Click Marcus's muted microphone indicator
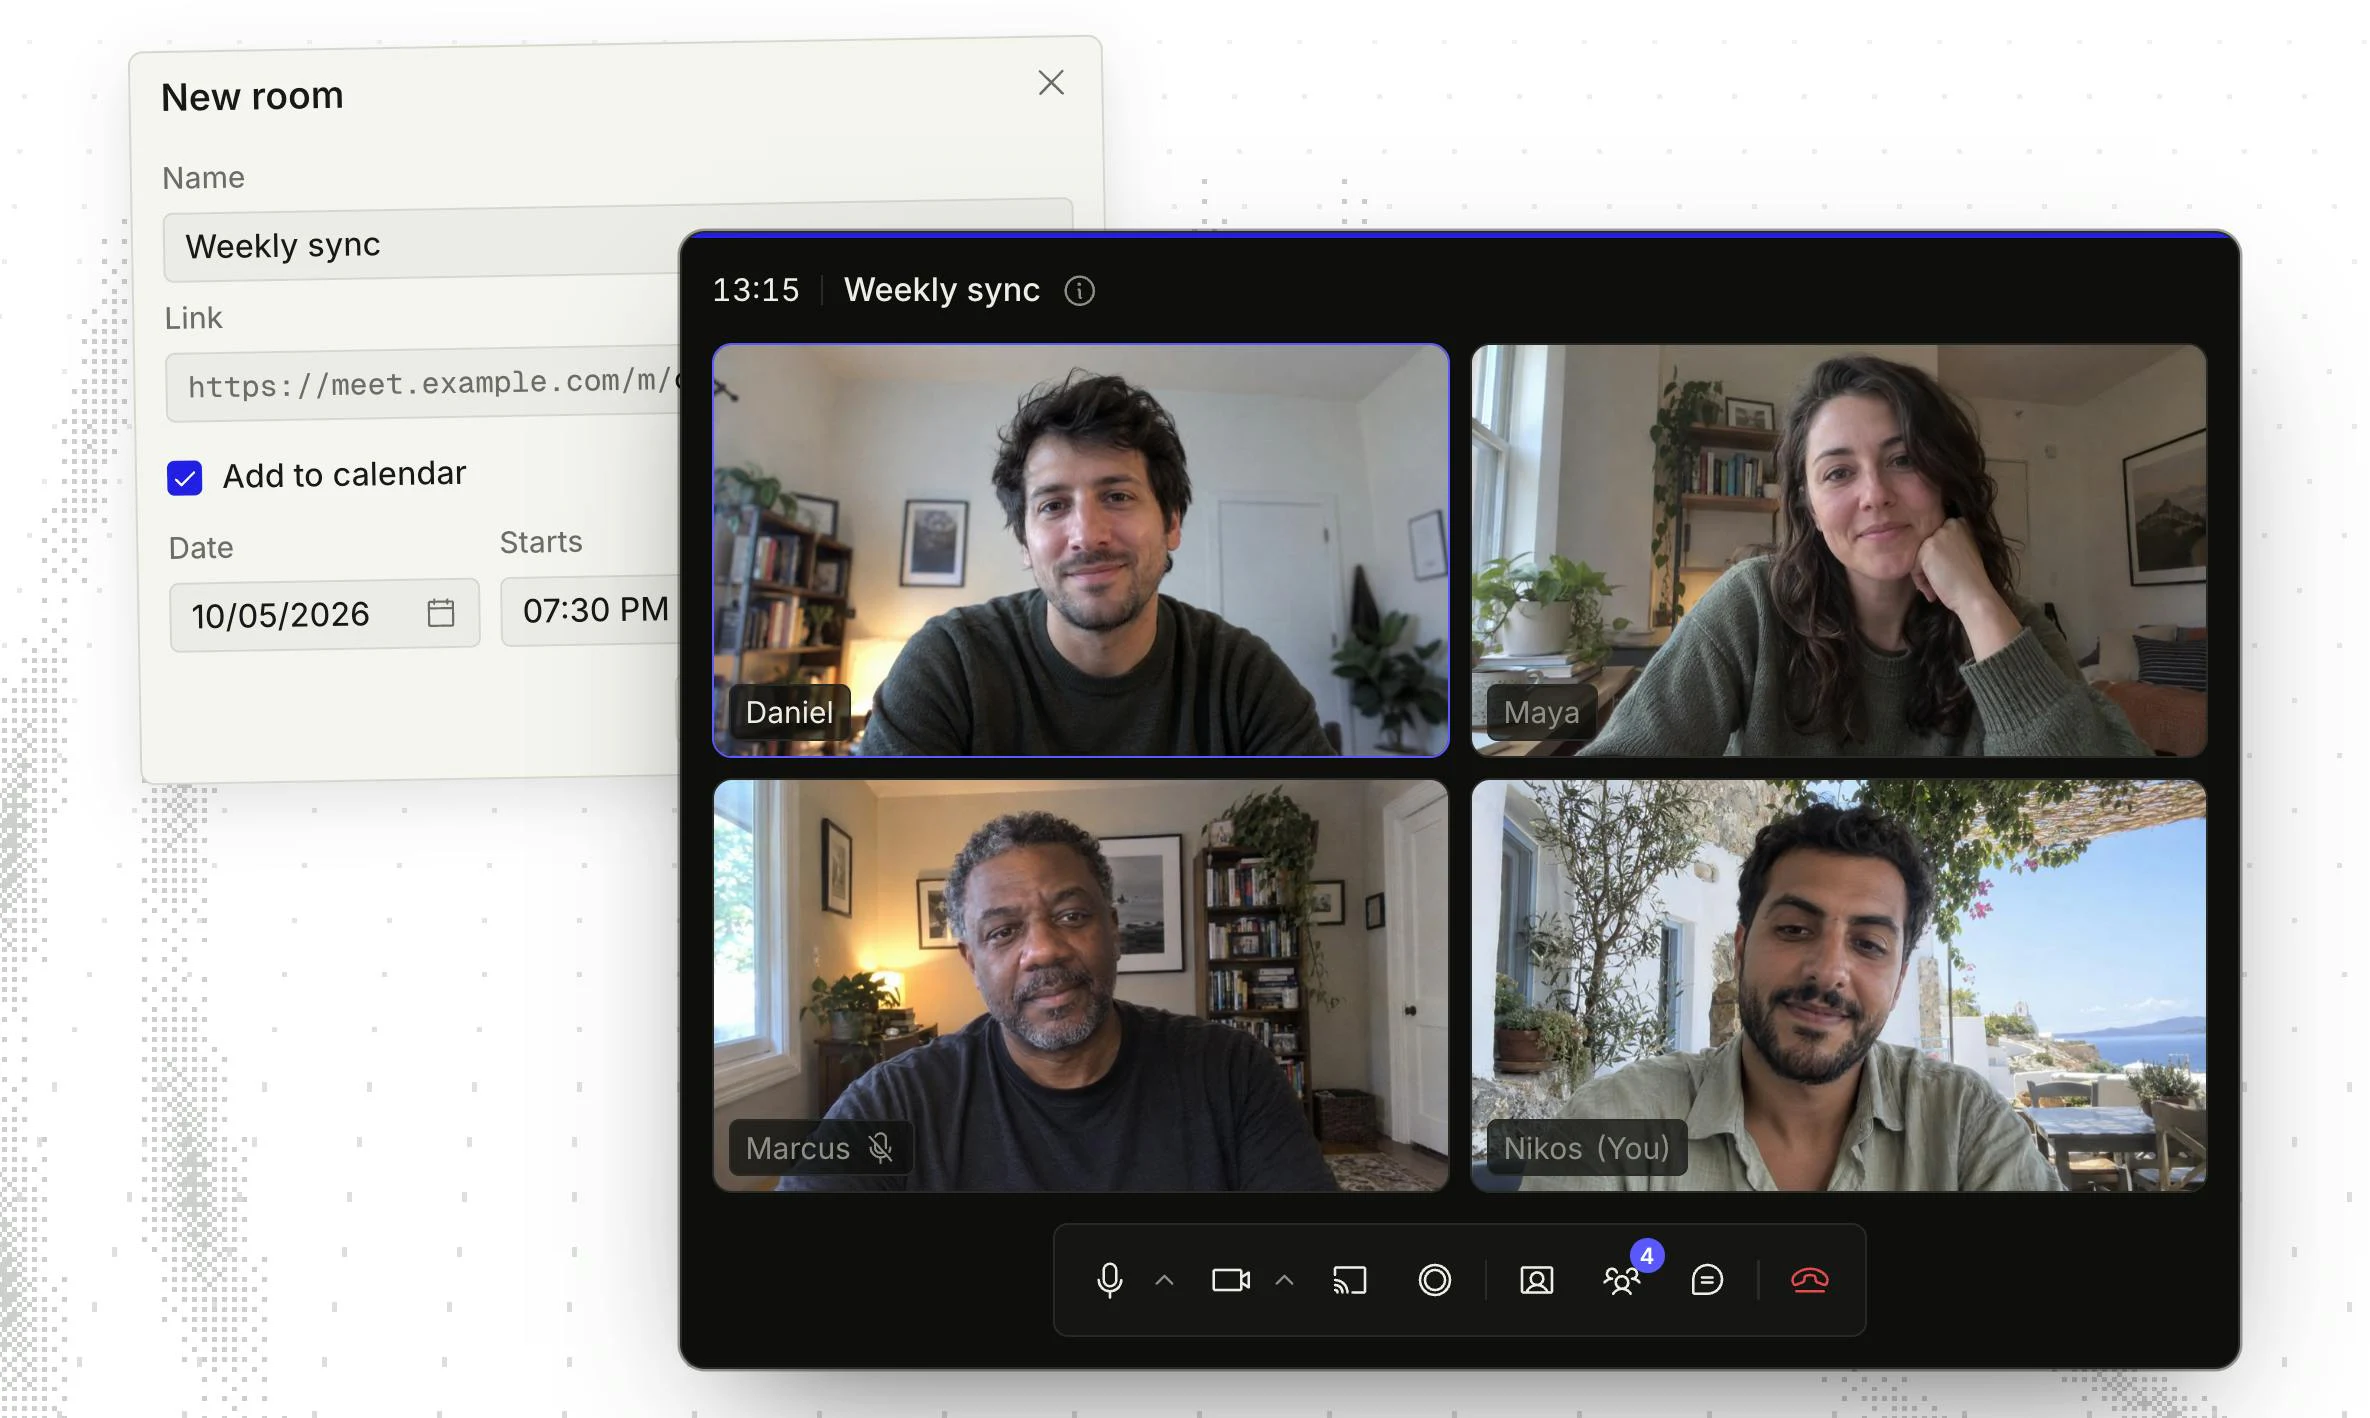 [x=881, y=1147]
